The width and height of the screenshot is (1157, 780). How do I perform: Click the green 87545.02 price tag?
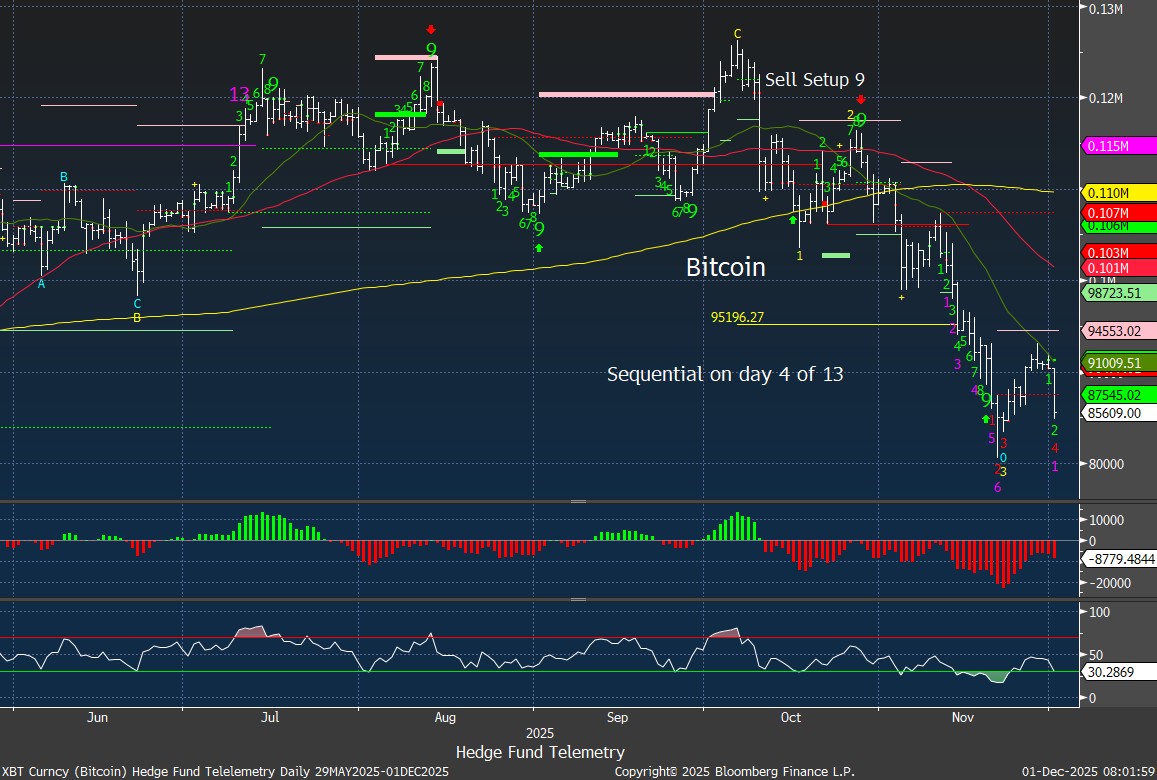pos(1119,394)
